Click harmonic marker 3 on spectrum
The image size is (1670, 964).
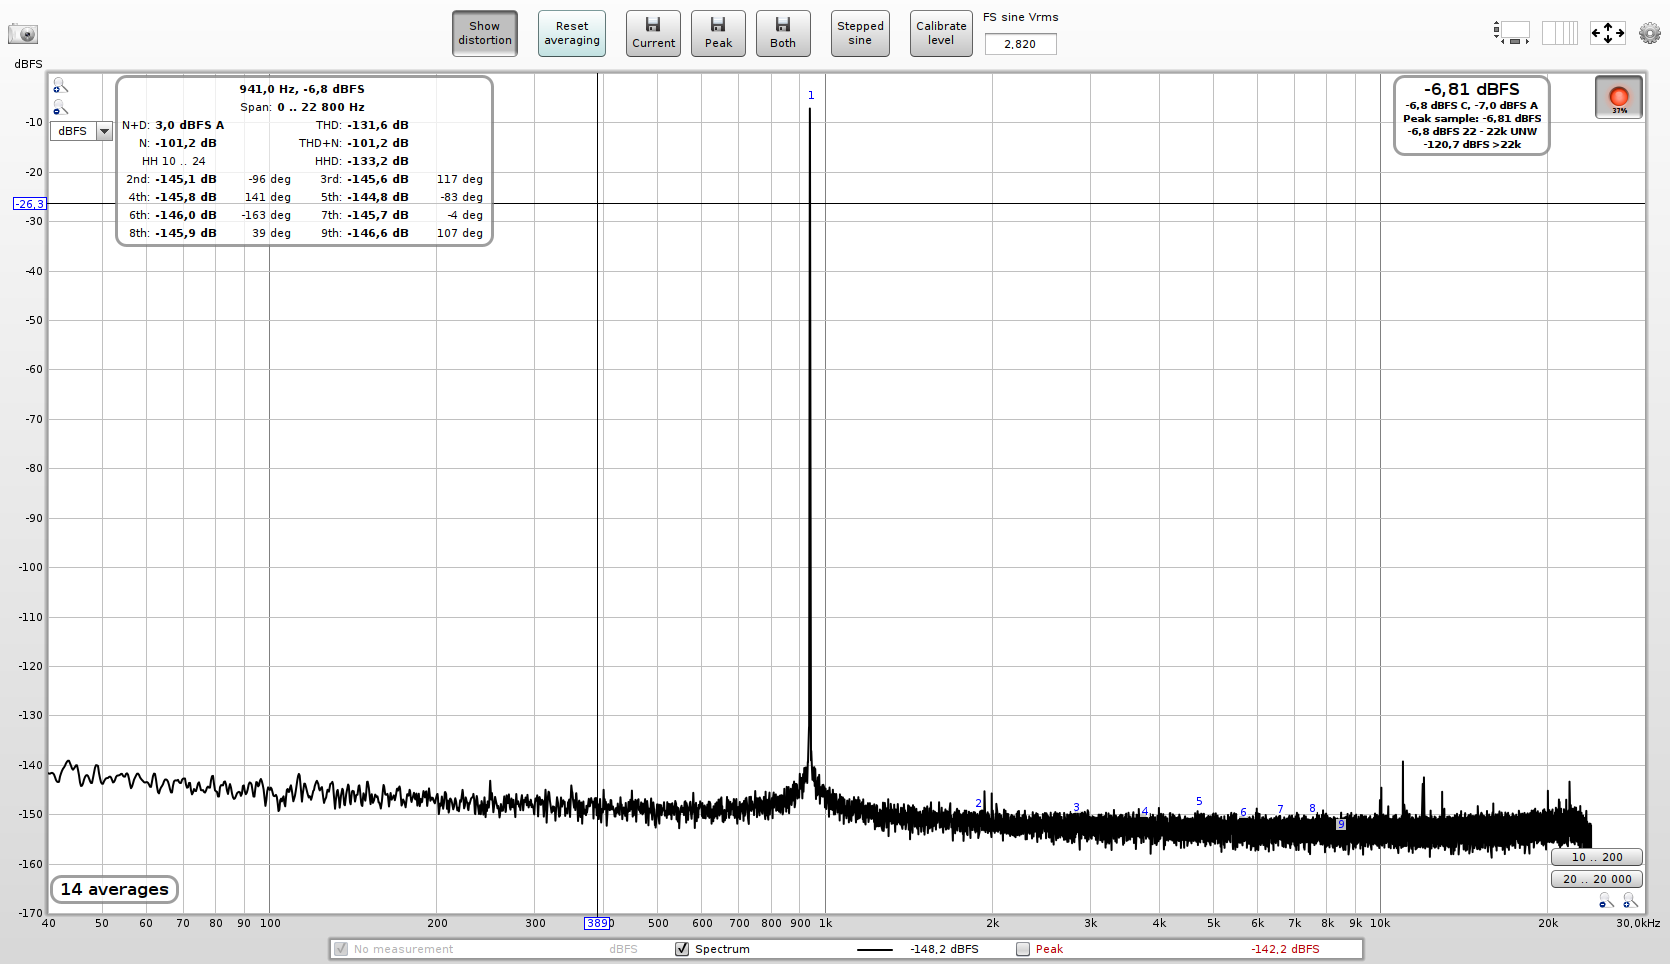pyautogui.click(x=1076, y=807)
